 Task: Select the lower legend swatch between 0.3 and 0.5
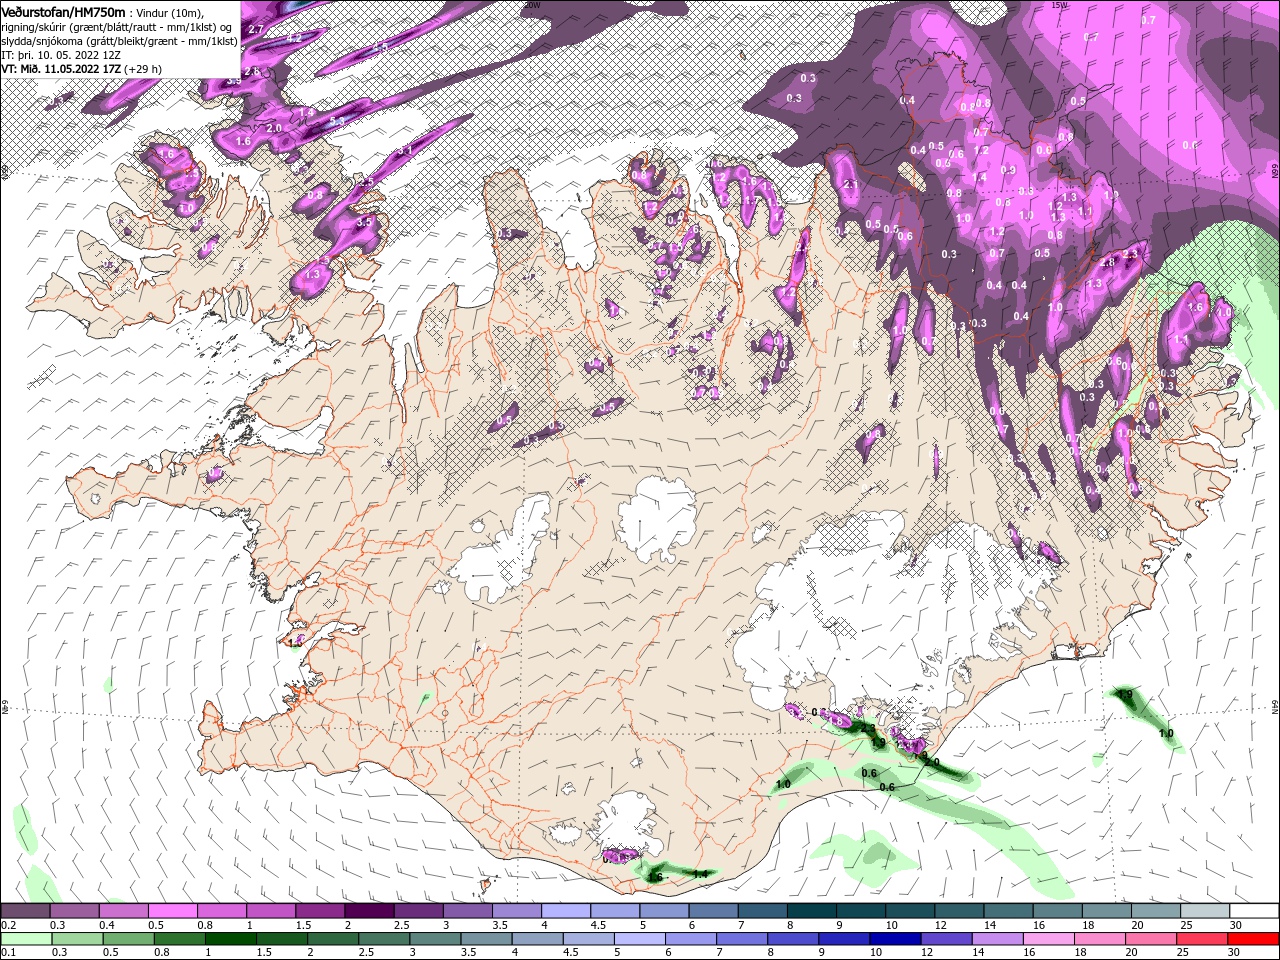[x=78, y=938]
